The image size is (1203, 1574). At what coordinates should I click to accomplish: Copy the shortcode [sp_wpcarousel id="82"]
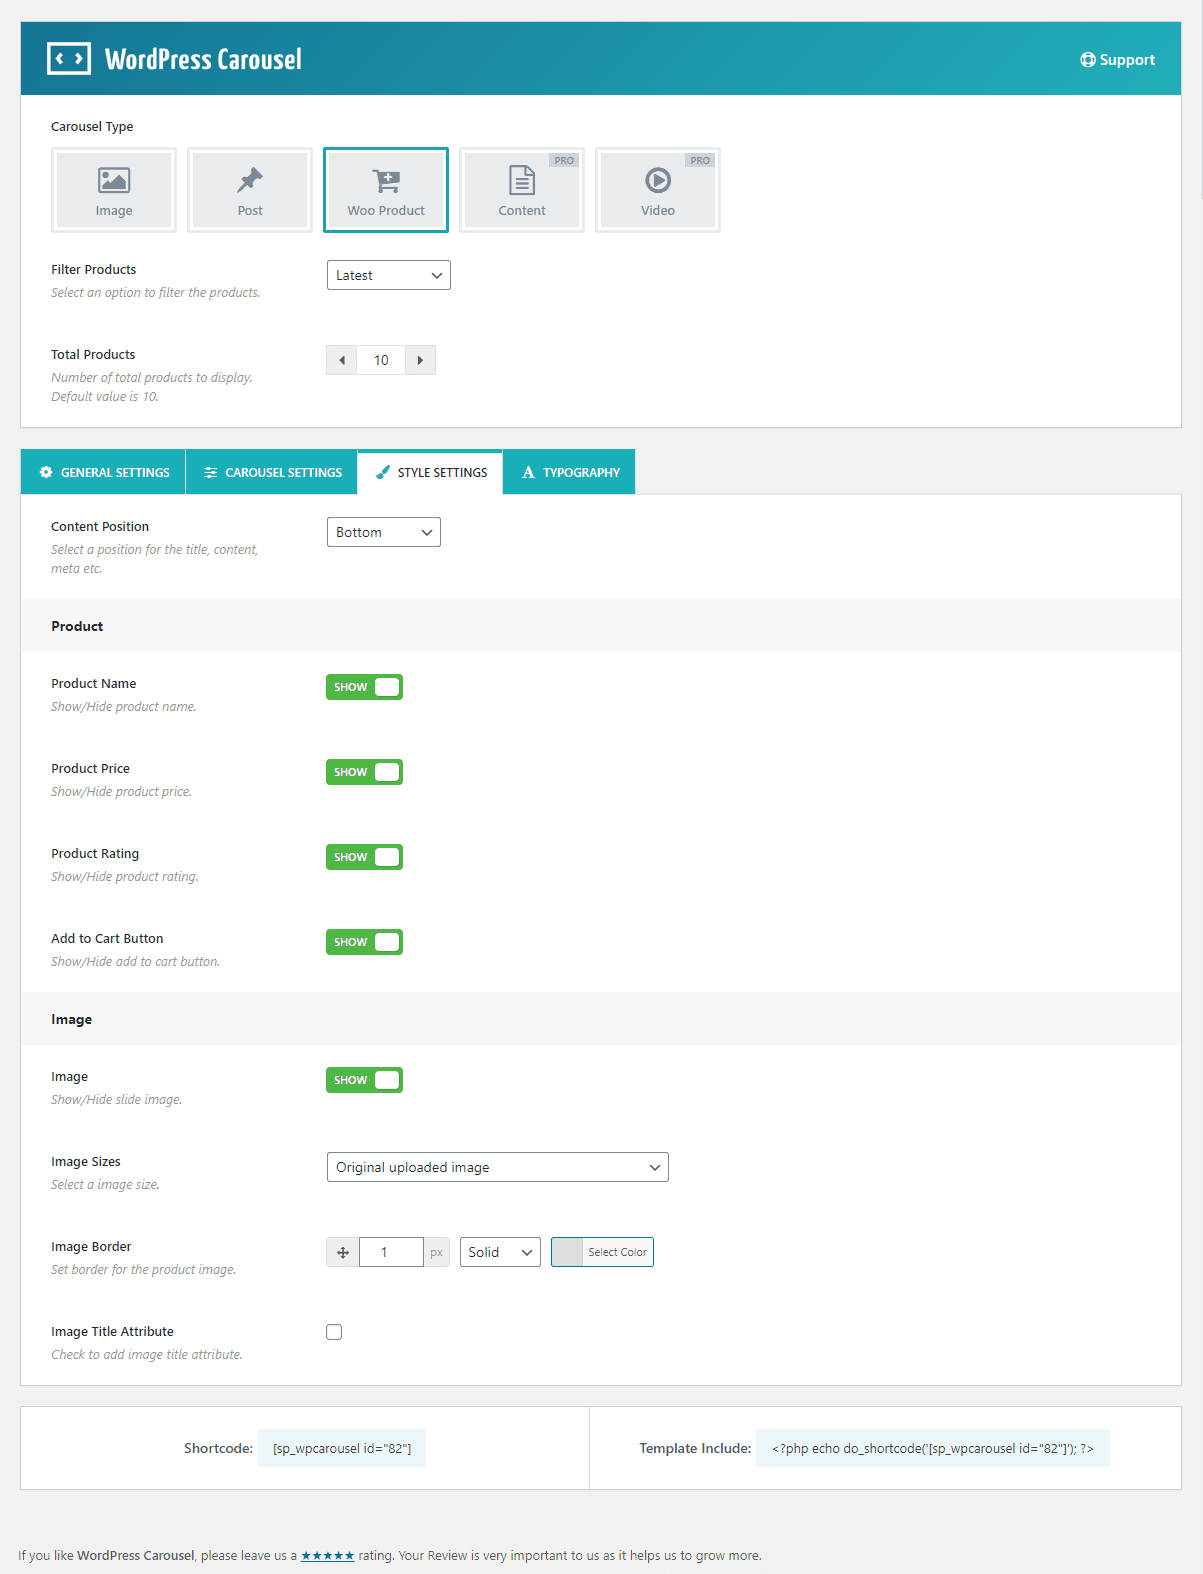[342, 1448]
